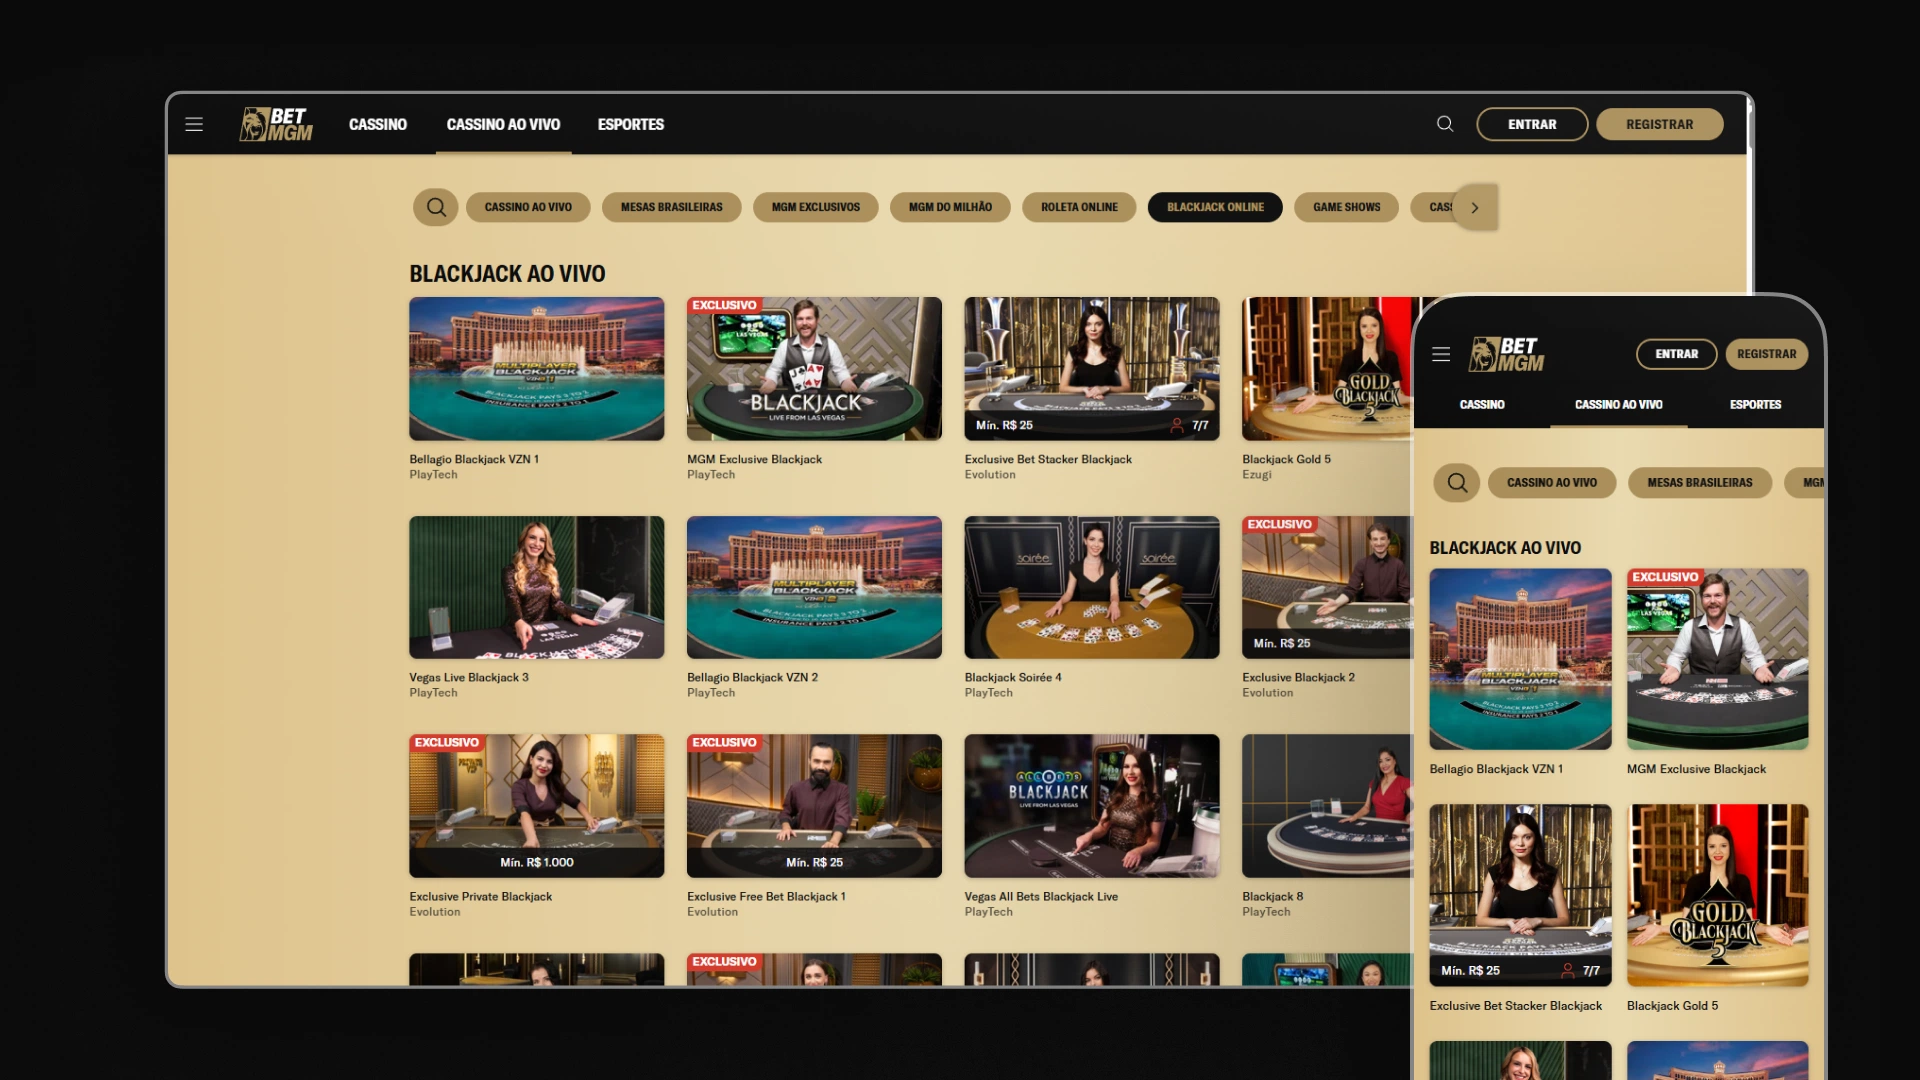
Task: Choose the BLACKJACK ONLINE category
Action: coord(1215,207)
